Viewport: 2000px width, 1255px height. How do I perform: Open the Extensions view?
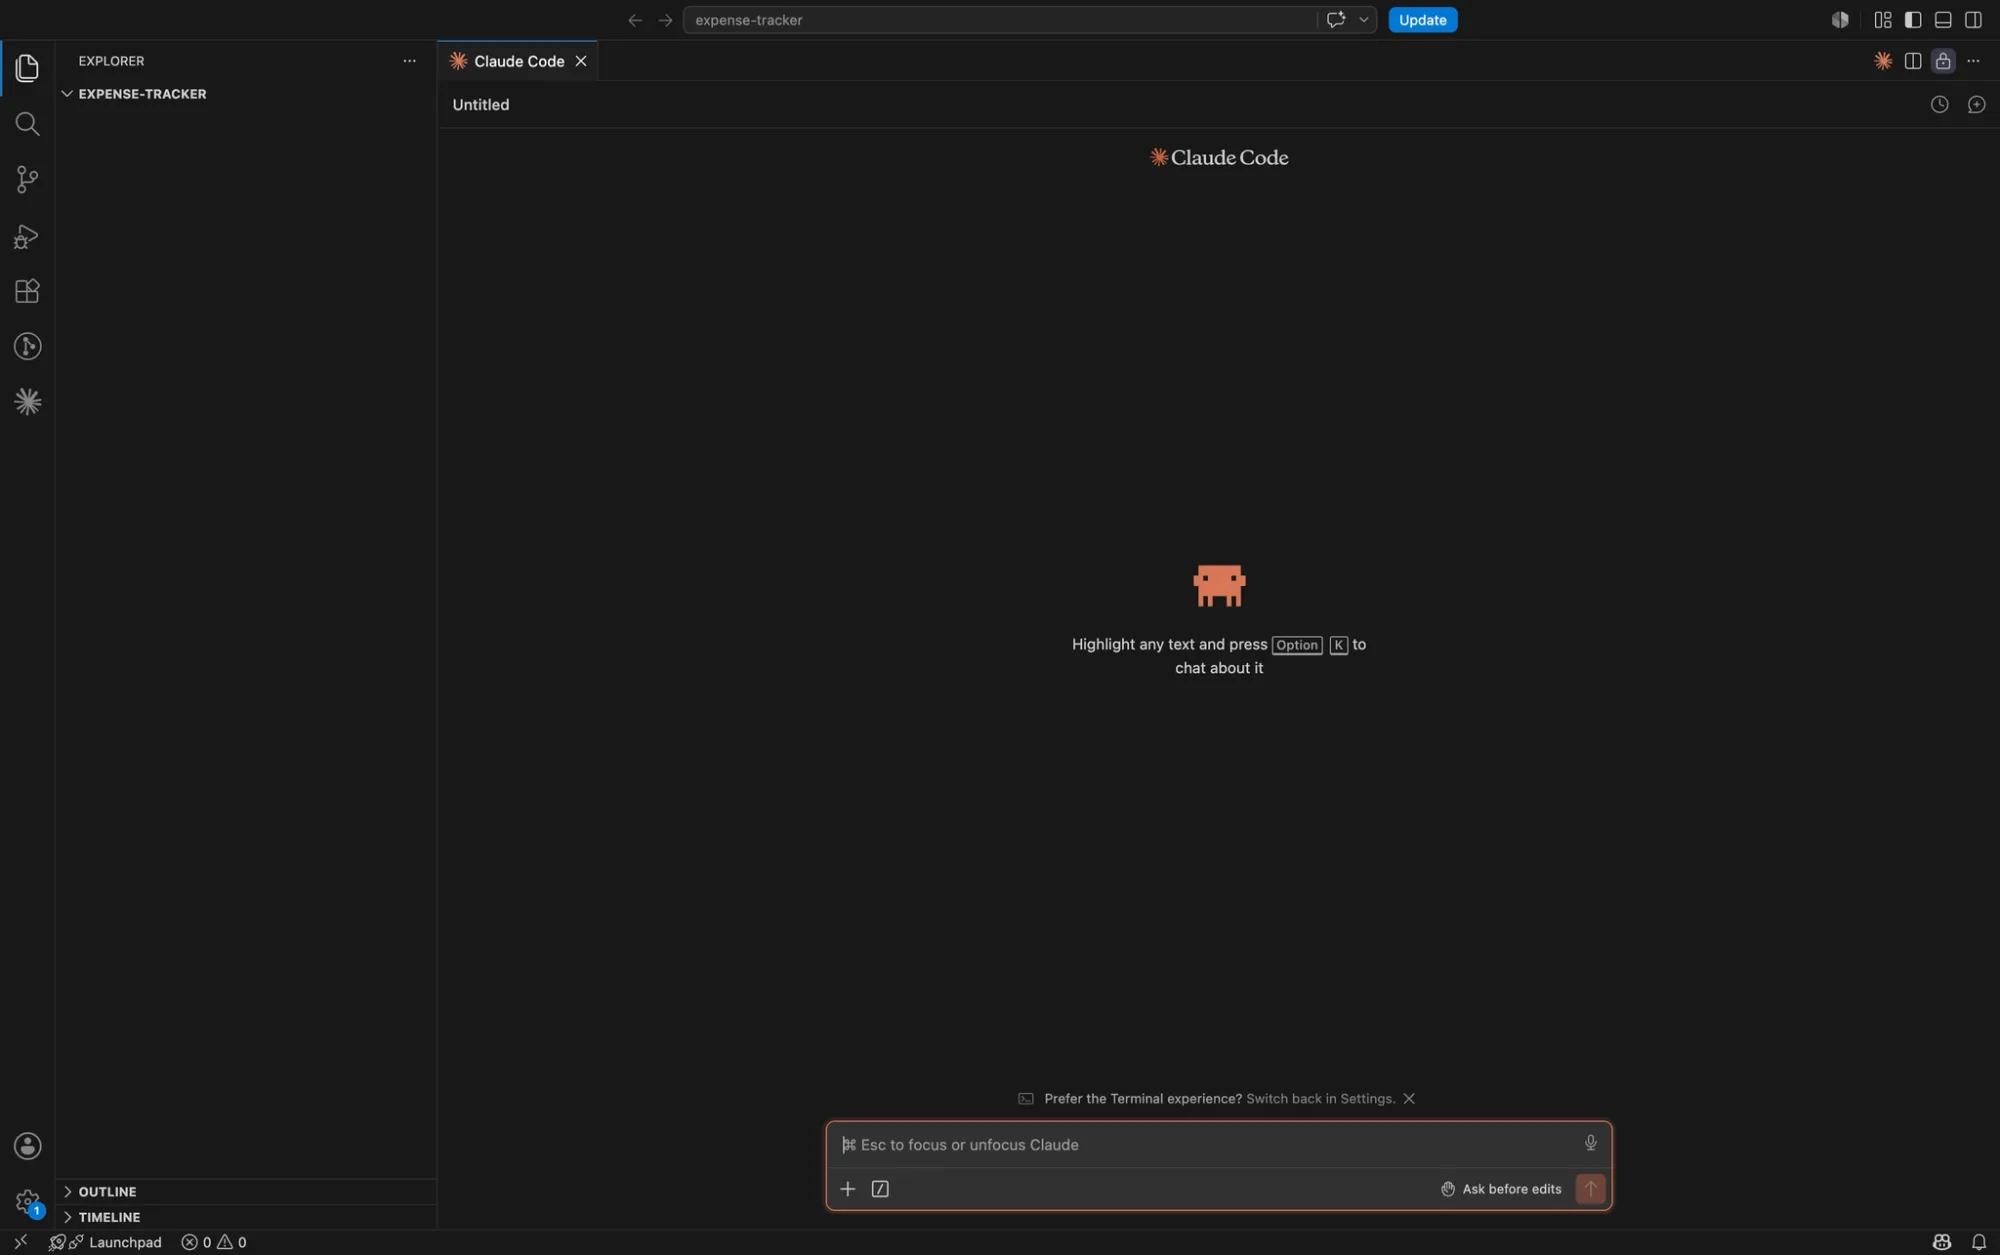tap(27, 291)
